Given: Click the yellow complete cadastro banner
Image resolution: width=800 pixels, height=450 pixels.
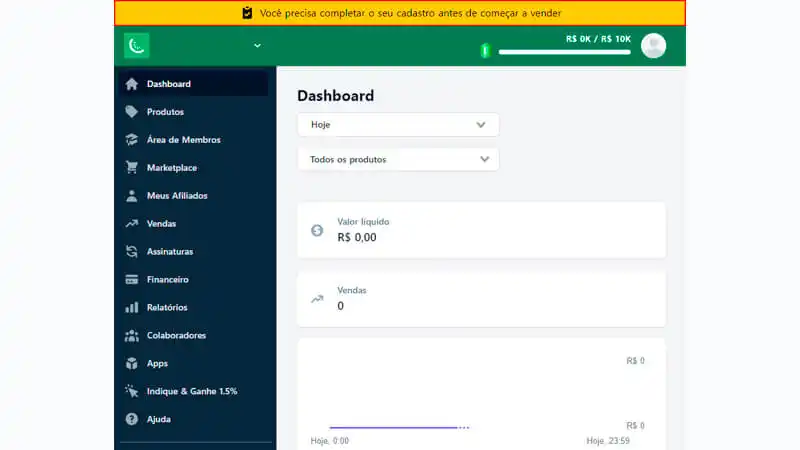Looking at the screenshot, I should (x=400, y=13).
